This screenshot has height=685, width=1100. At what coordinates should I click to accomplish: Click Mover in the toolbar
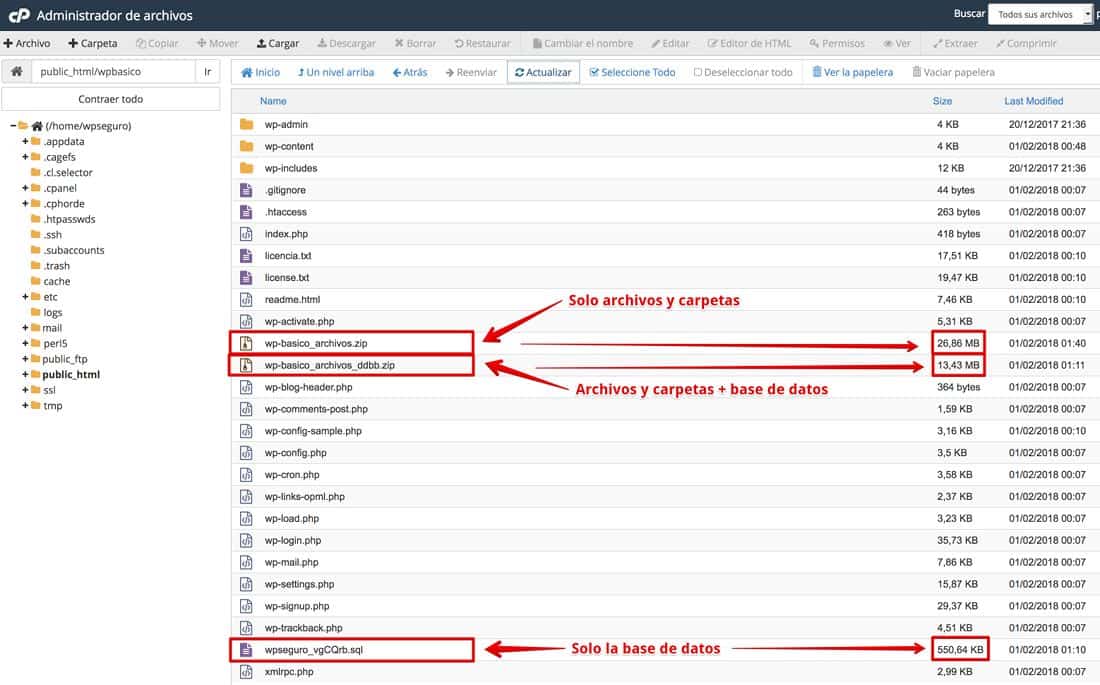coord(217,44)
